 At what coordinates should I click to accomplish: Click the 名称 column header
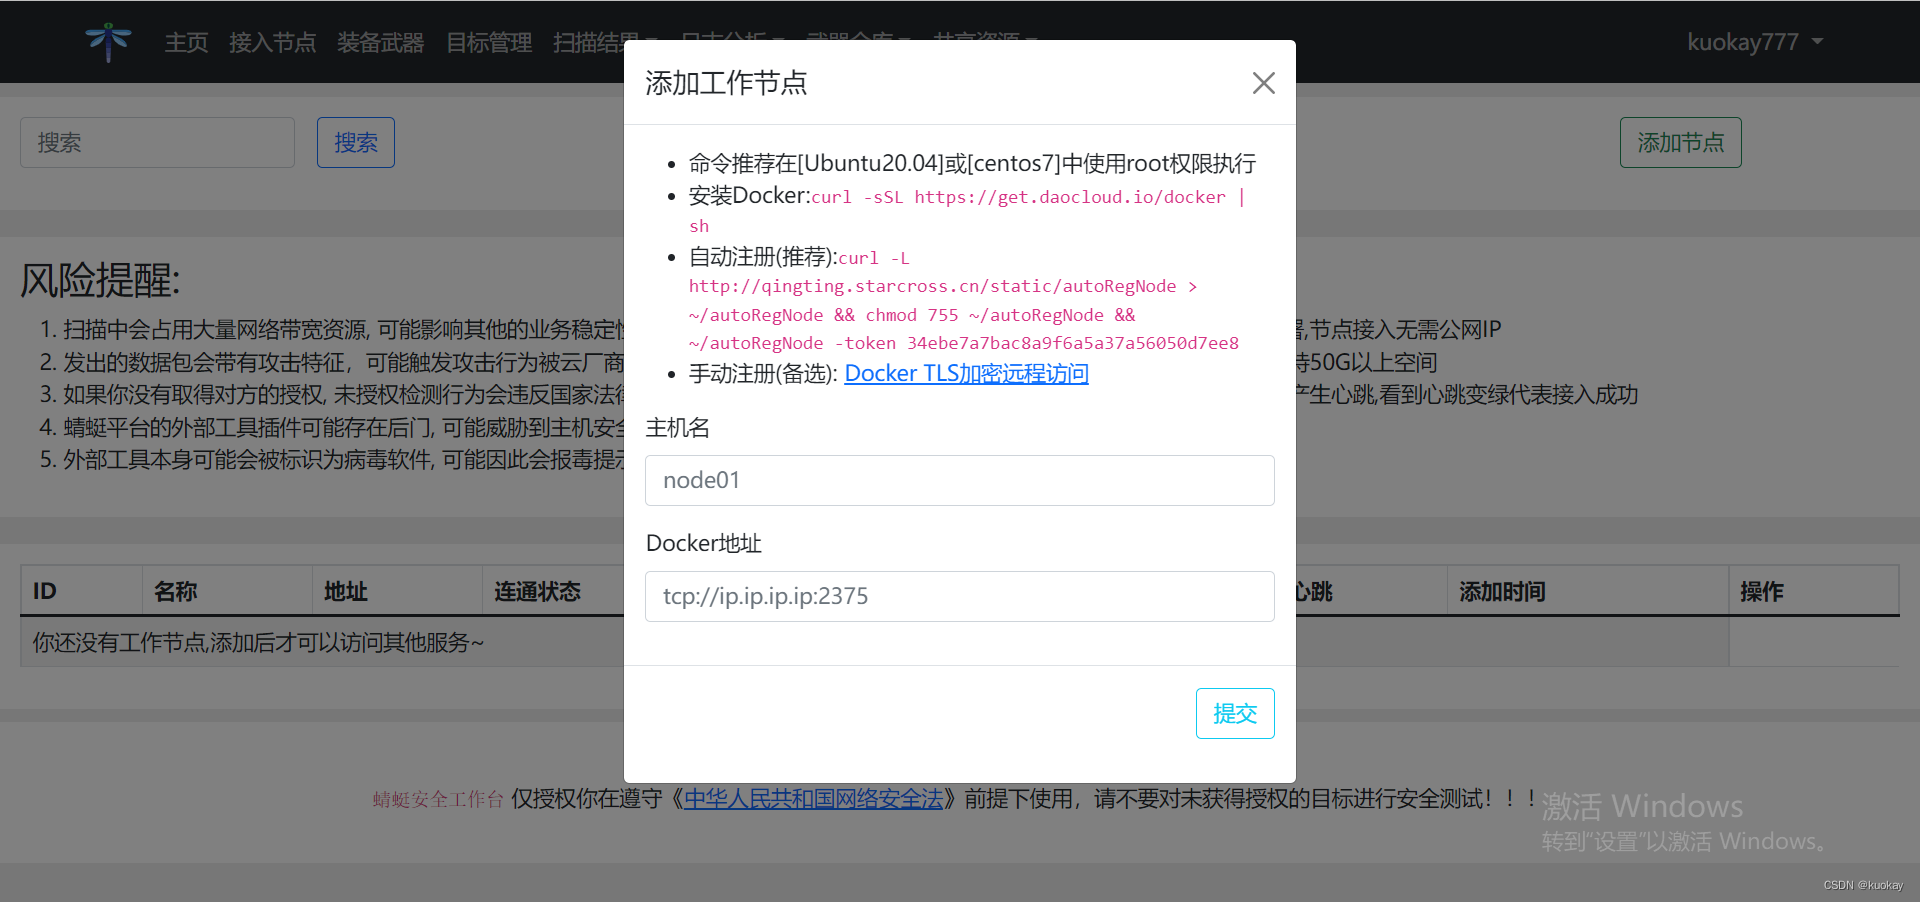[x=227, y=591]
